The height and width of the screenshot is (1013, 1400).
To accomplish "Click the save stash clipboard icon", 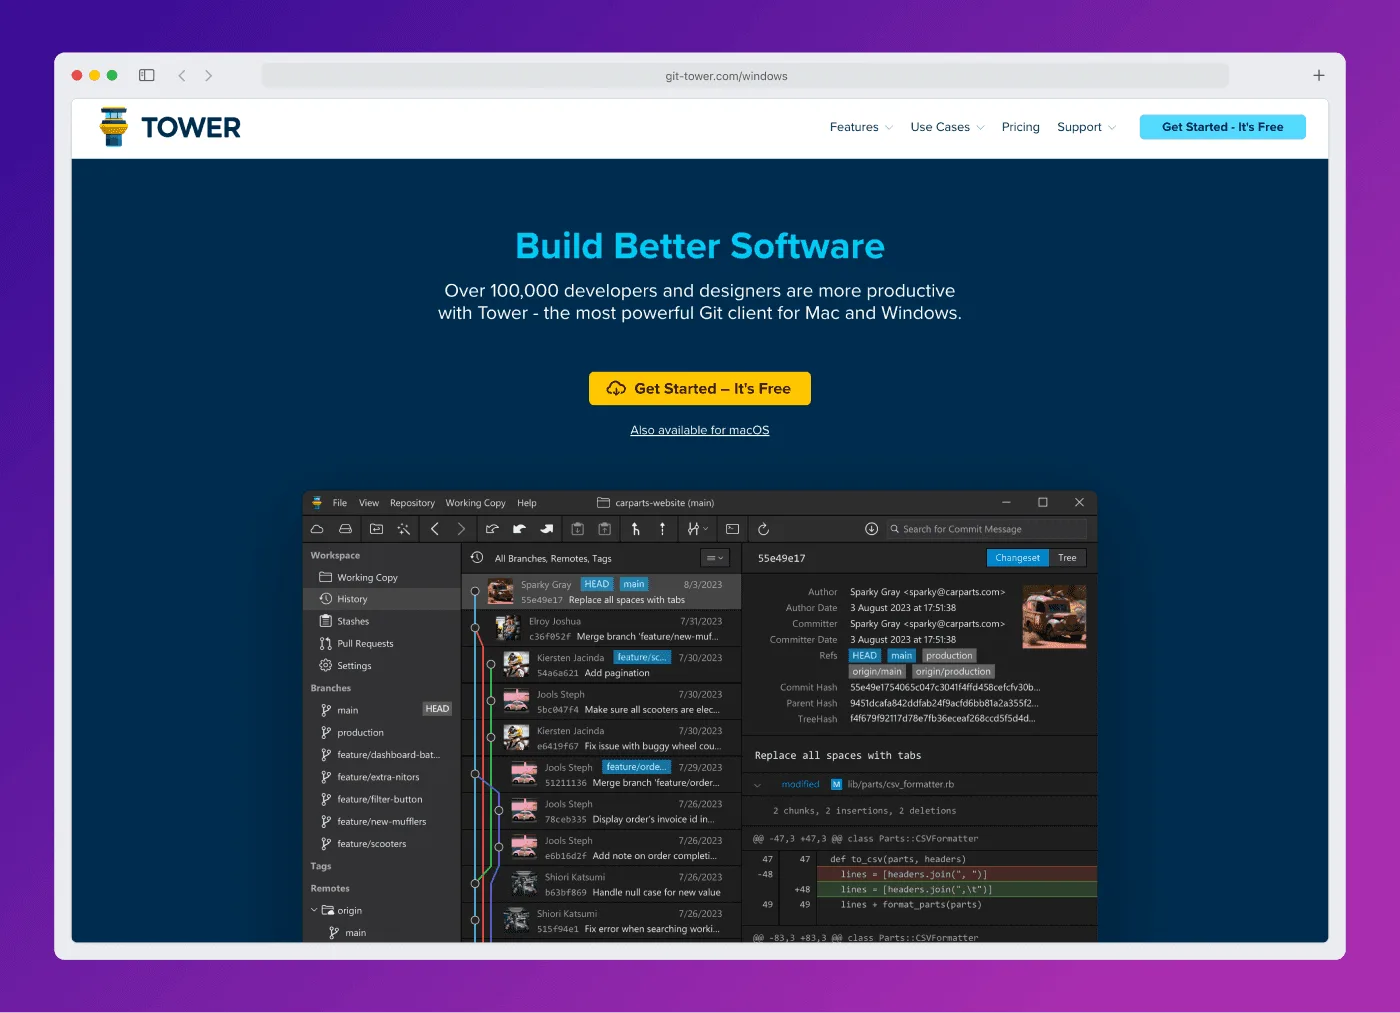I will [578, 529].
